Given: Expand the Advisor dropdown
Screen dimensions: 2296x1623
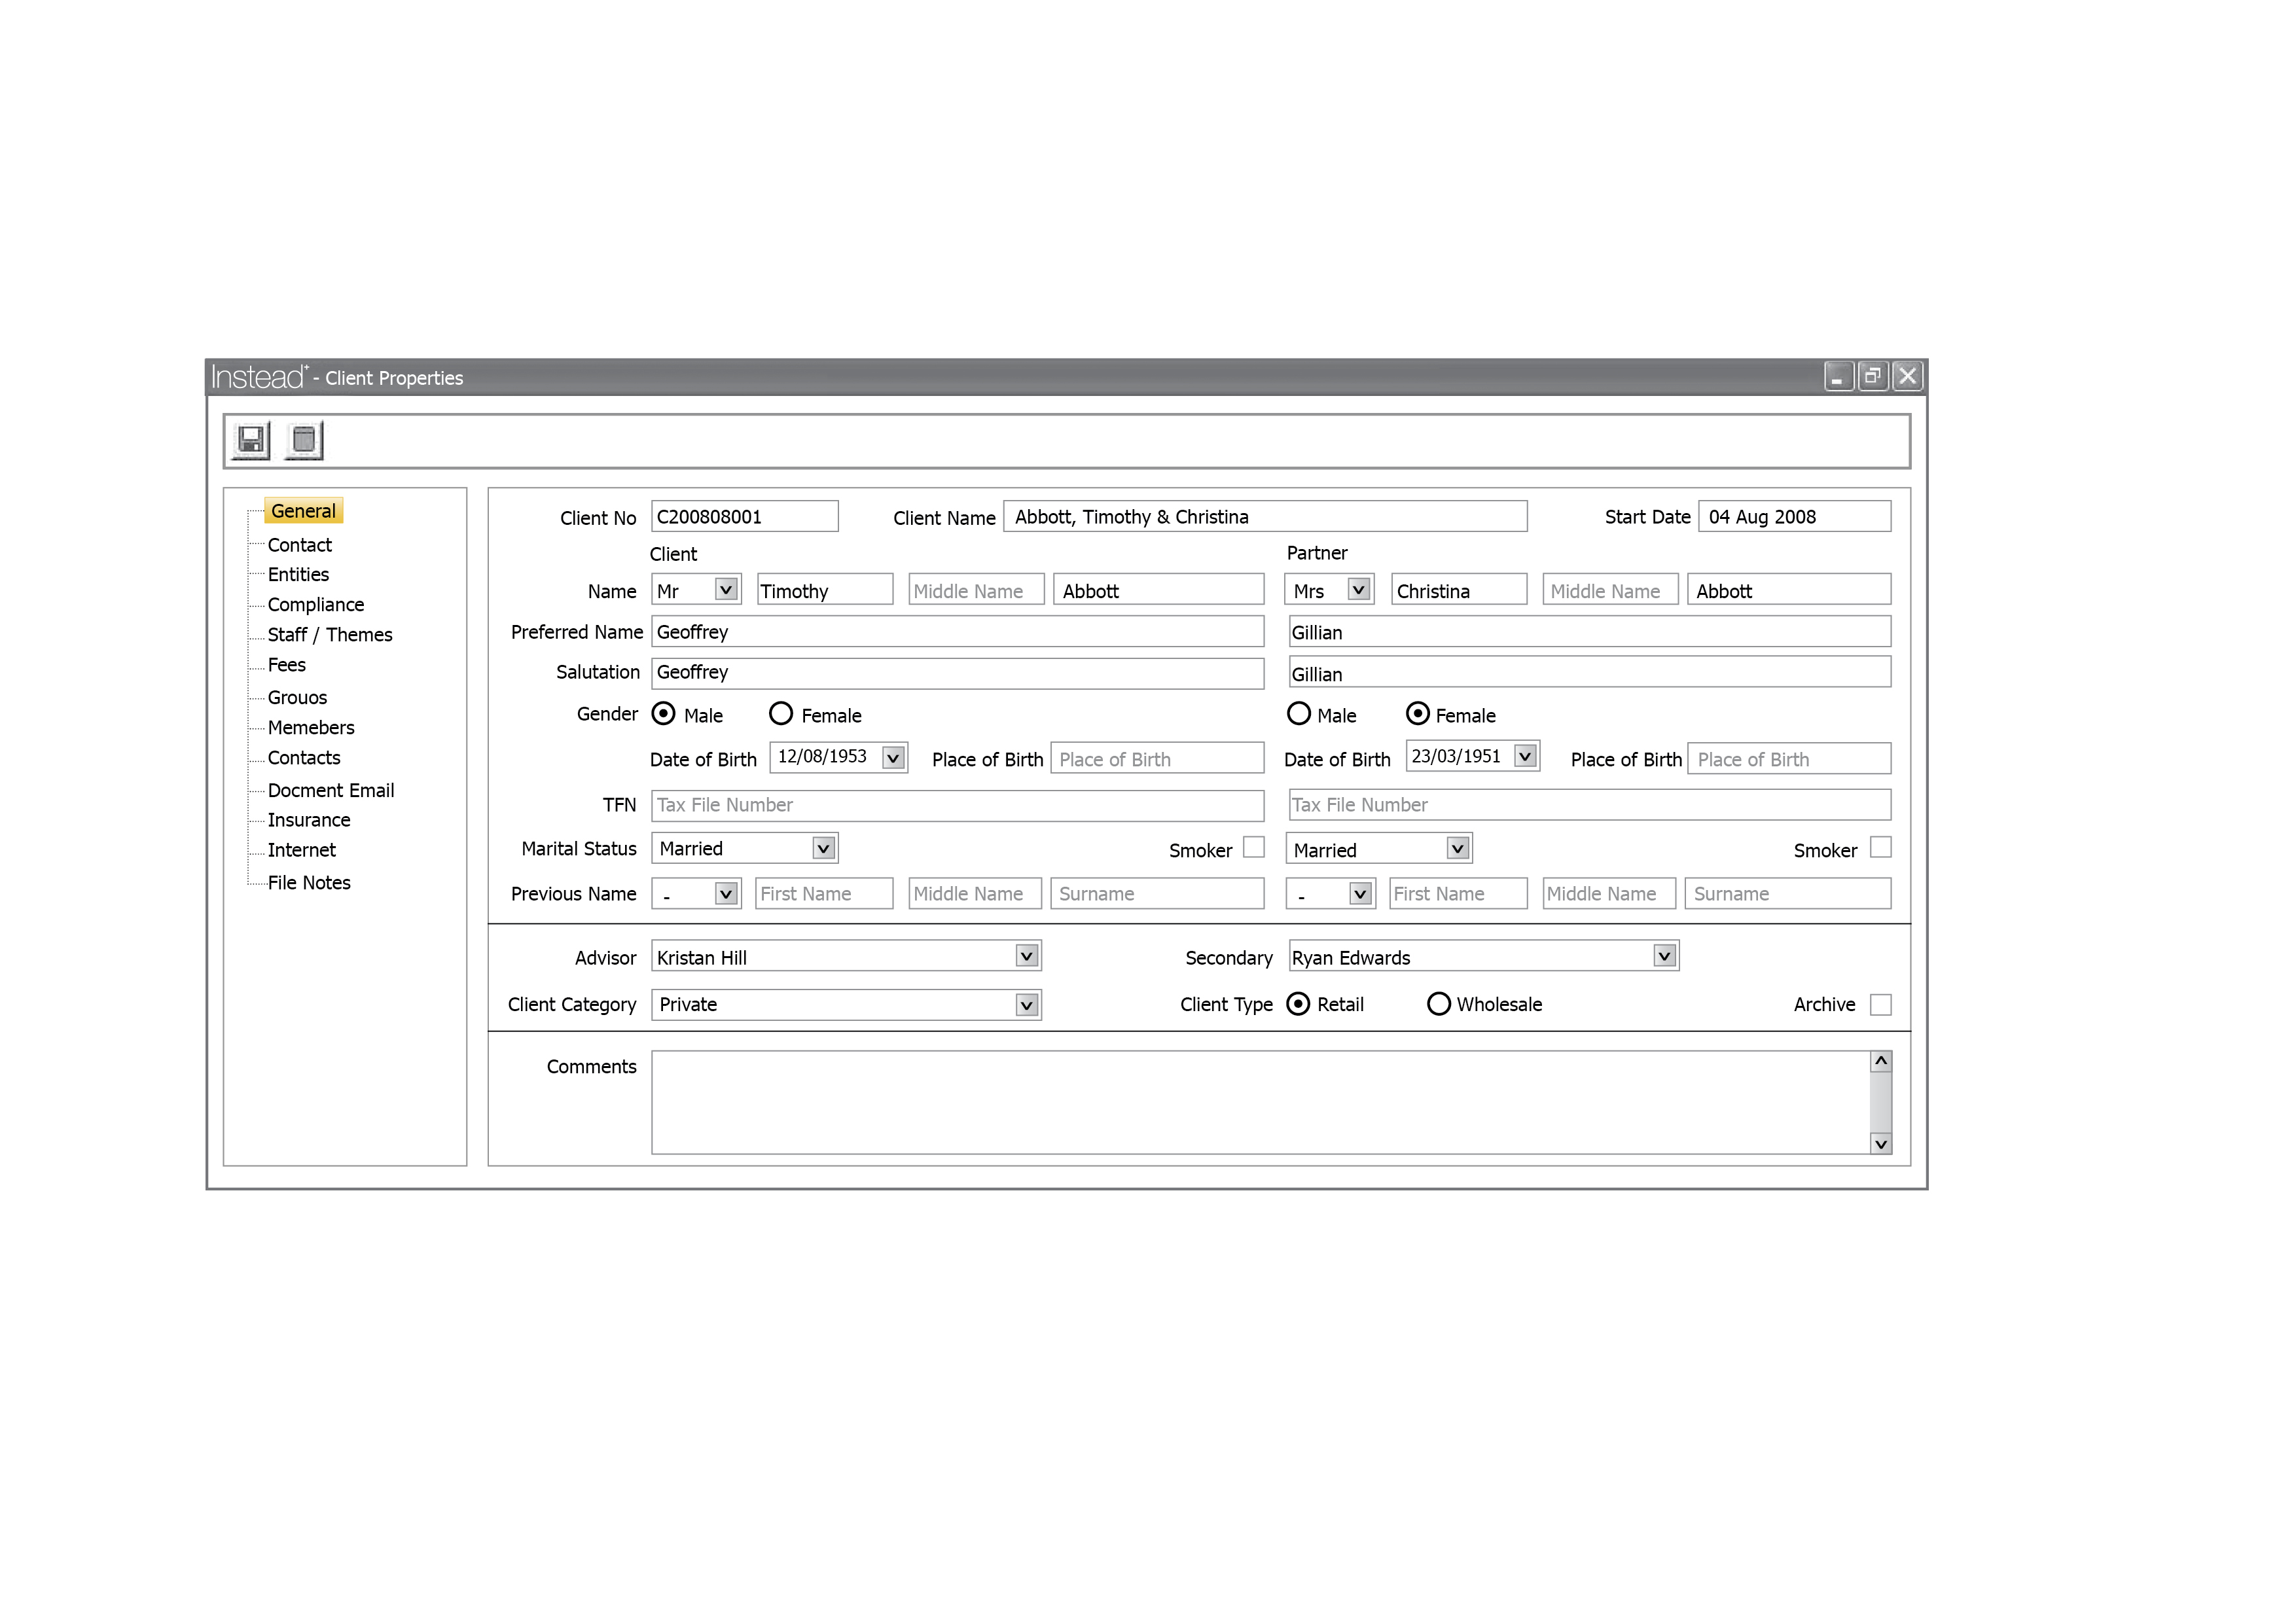Looking at the screenshot, I should [x=1026, y=956].
